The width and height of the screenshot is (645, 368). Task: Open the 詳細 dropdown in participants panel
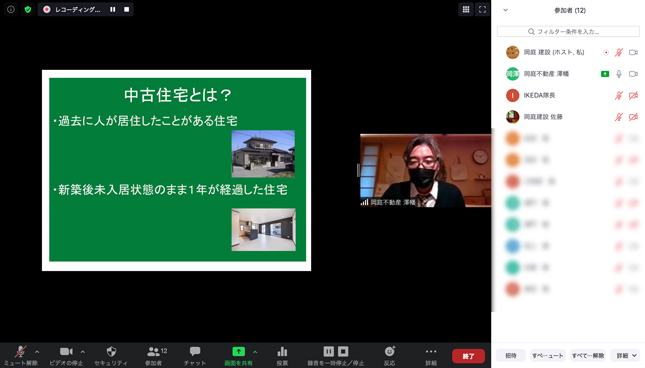pyautogui.click(x=626, y=355)
